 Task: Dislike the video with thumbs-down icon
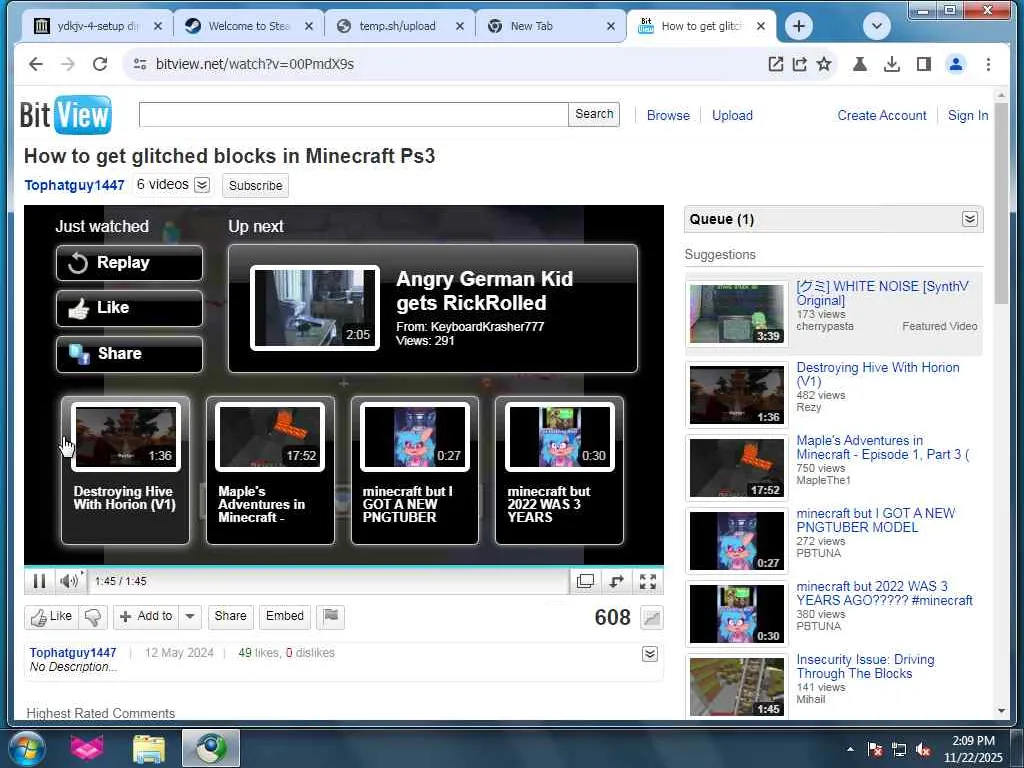click(x=93, y=616)
